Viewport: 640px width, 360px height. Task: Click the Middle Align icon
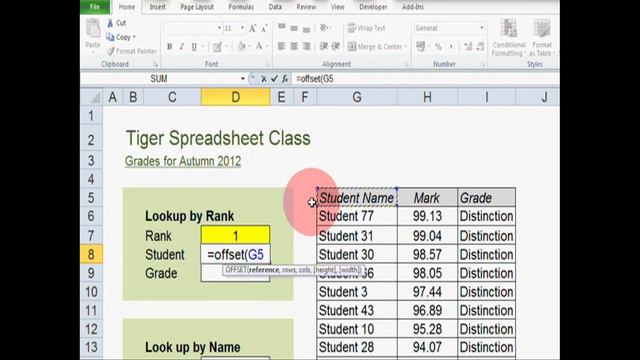(x=294, y=28)
